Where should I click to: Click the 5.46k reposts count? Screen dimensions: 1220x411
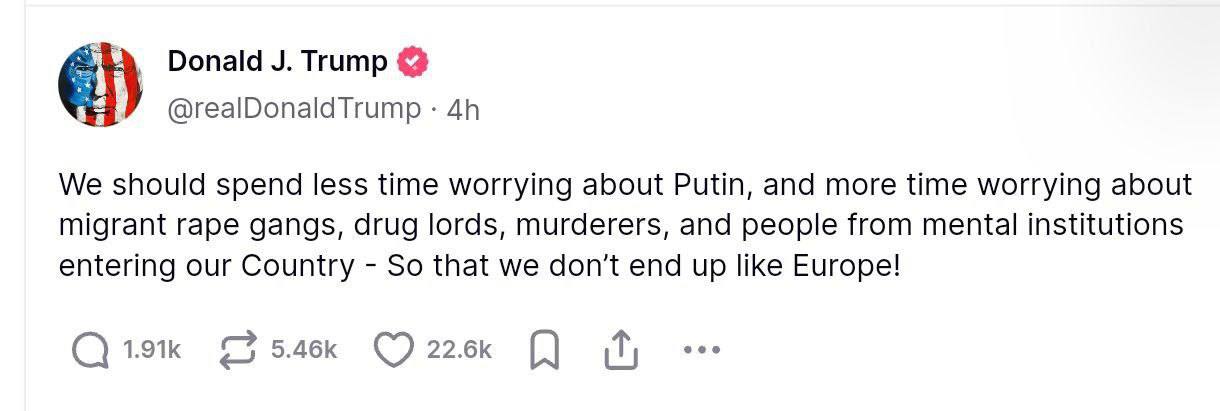tap(304, 350)
